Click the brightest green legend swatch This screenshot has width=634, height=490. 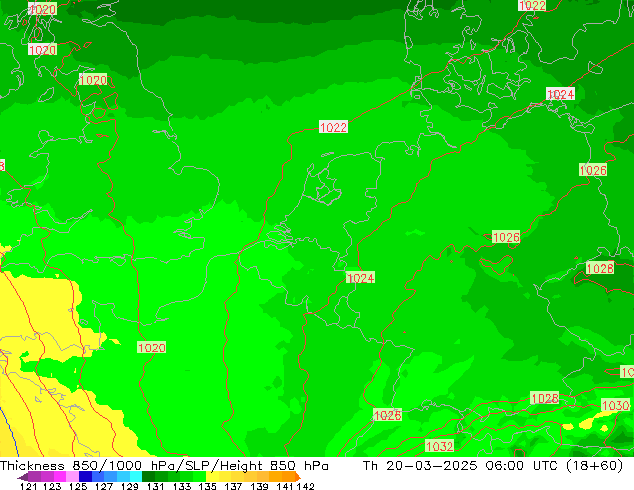[199, 477]
